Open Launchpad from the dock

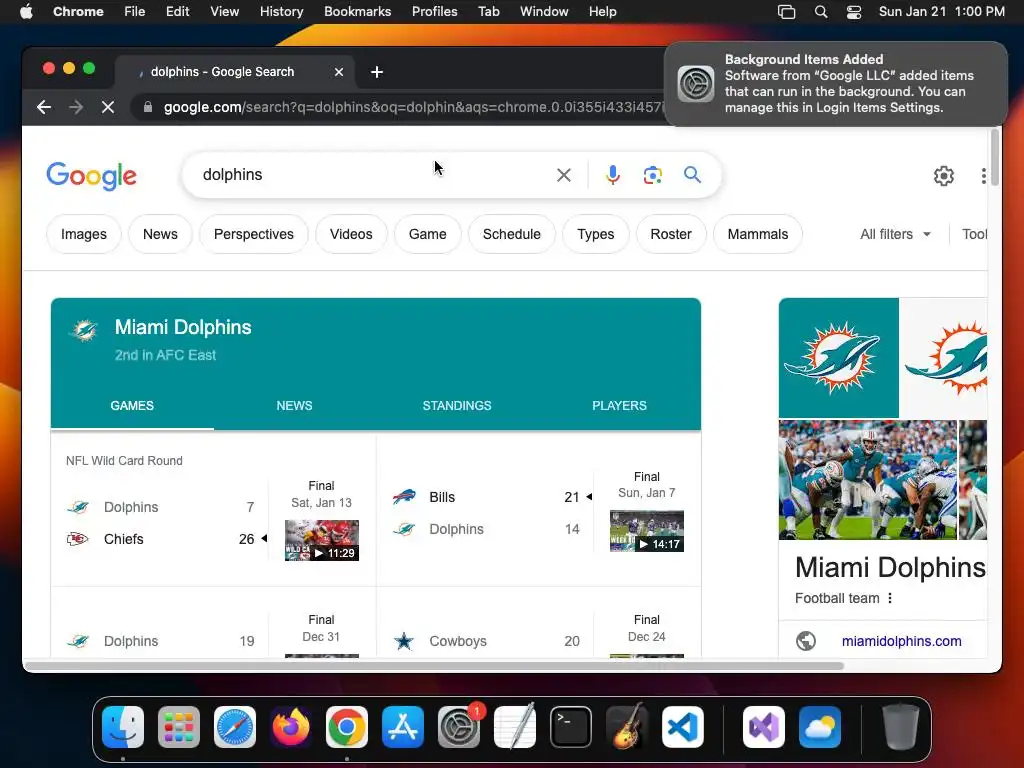[179, 727]
